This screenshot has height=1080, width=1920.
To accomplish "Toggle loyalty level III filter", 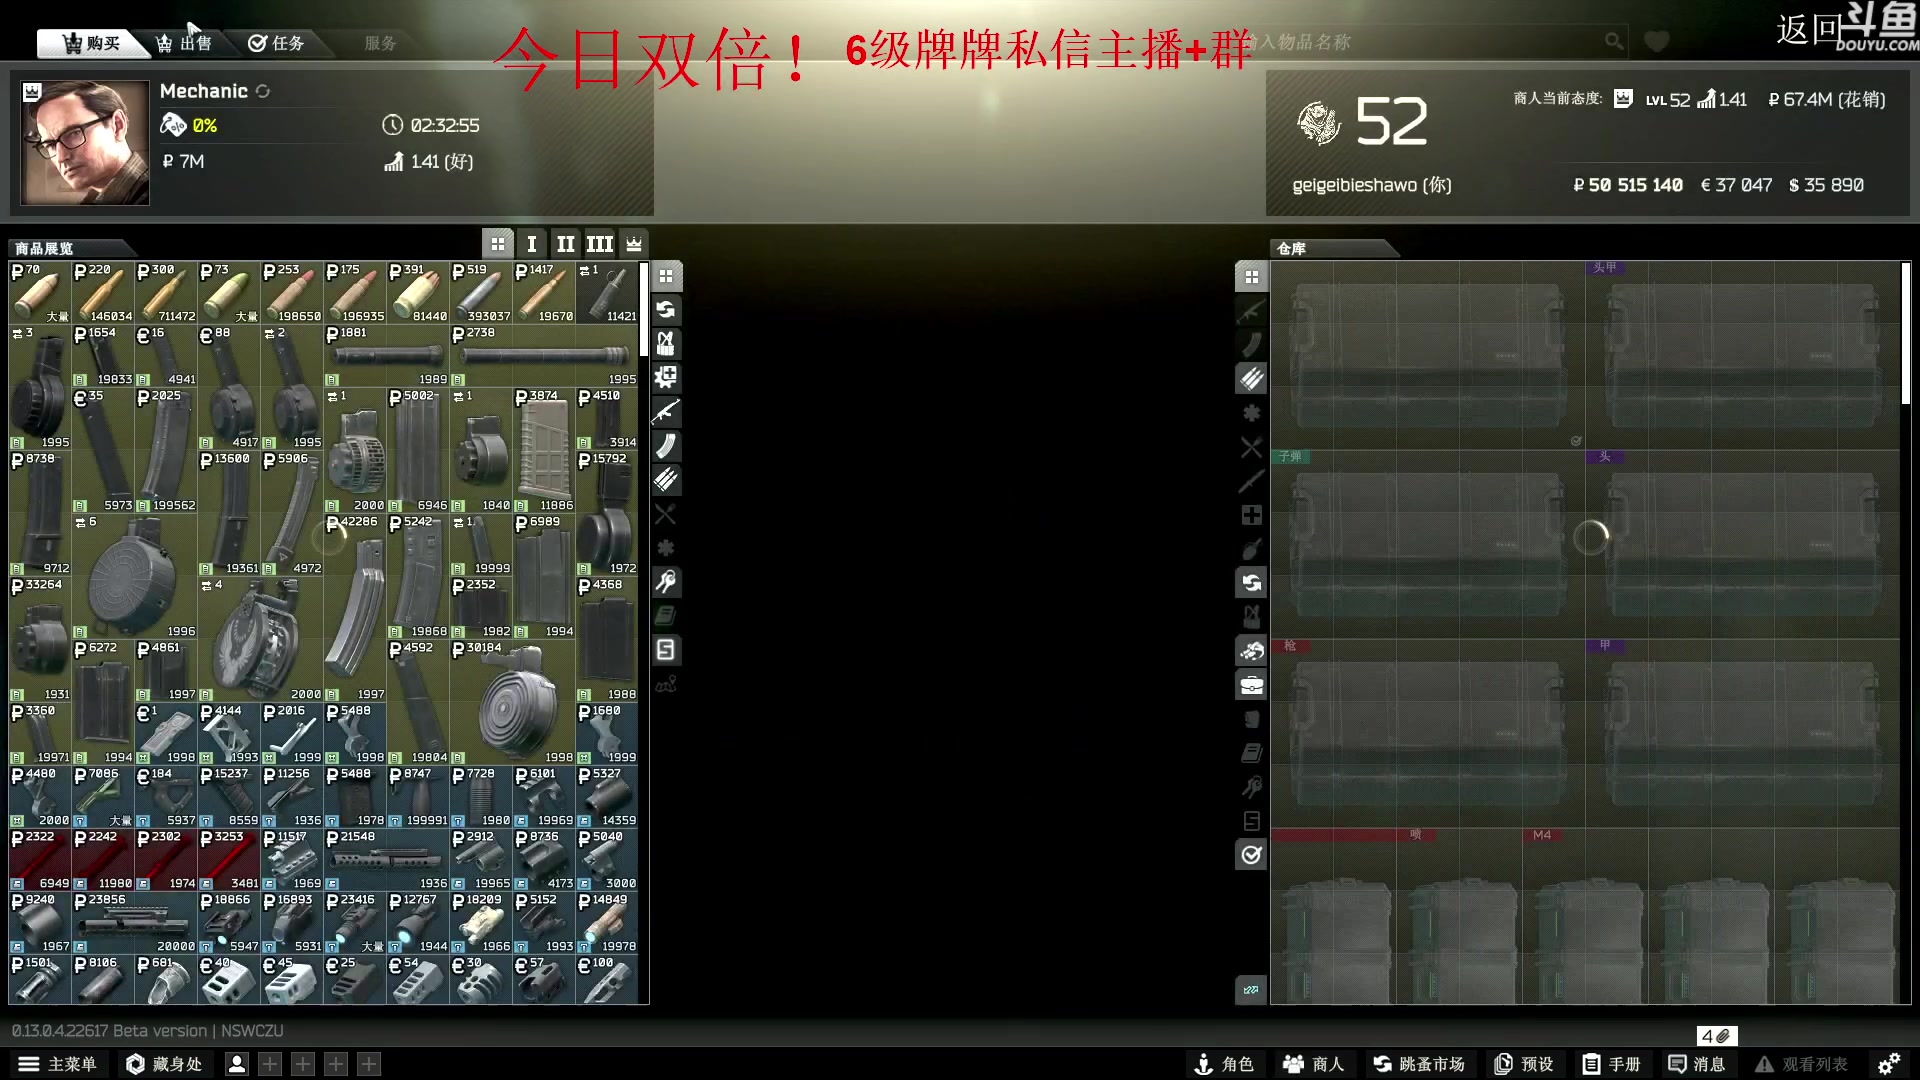I will point(600,244).
